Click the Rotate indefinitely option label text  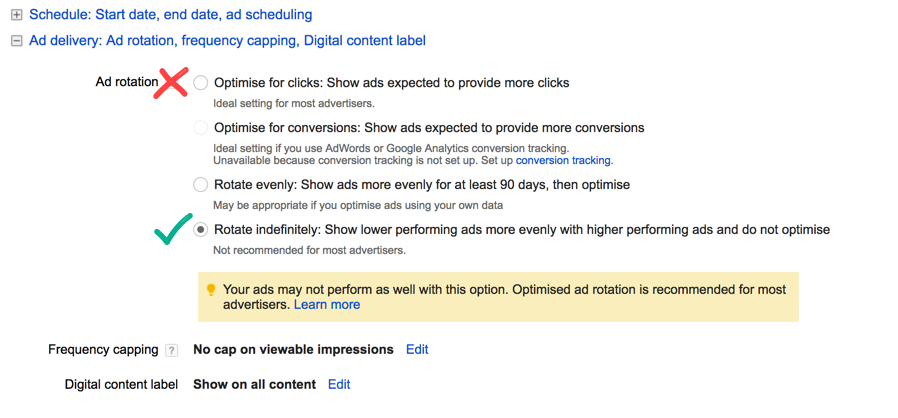(521, 230)
